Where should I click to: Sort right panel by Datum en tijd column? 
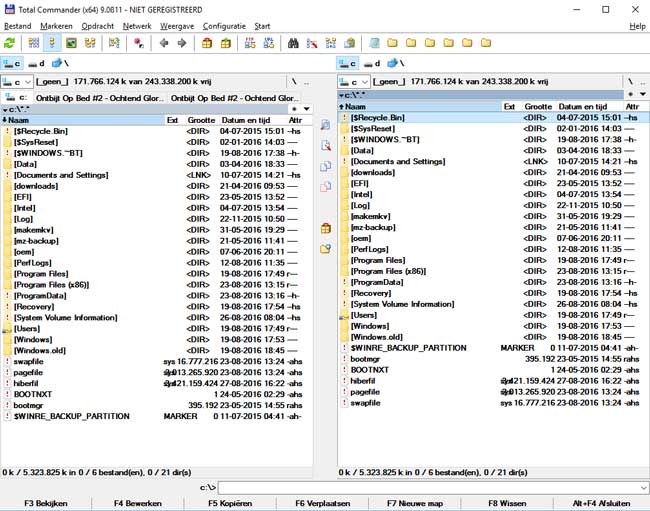click(589, 107)
